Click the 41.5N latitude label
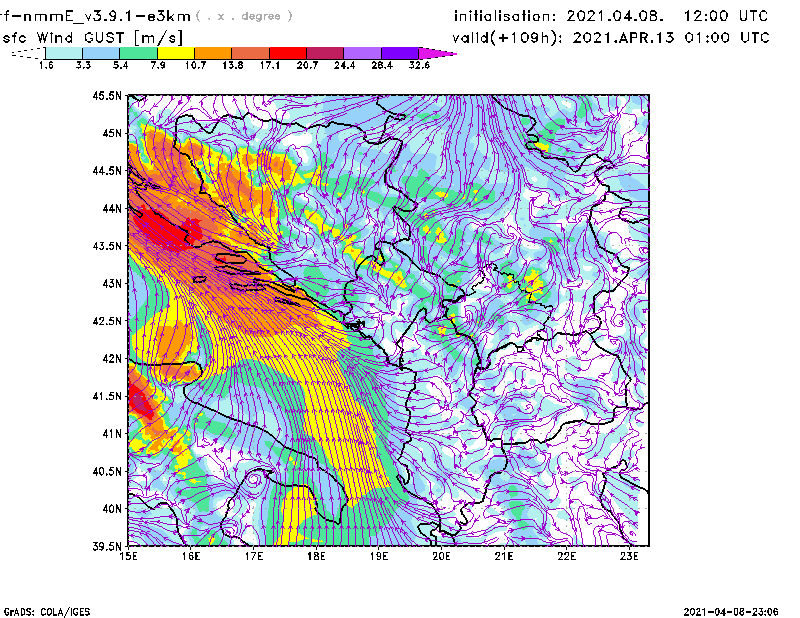 (x=107, y=396)
